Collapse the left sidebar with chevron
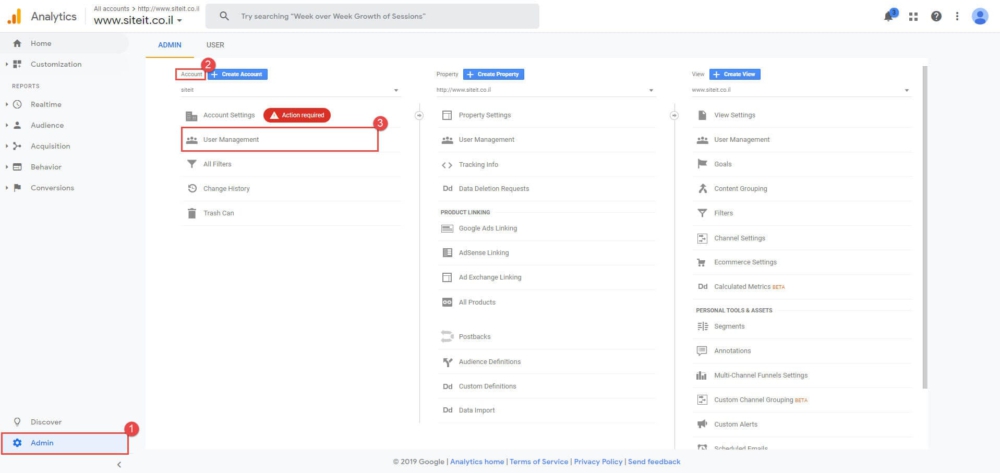Image resolution: width=1000 pixels, height=473 pixels. pyautogui.click(x=119, y=465)
